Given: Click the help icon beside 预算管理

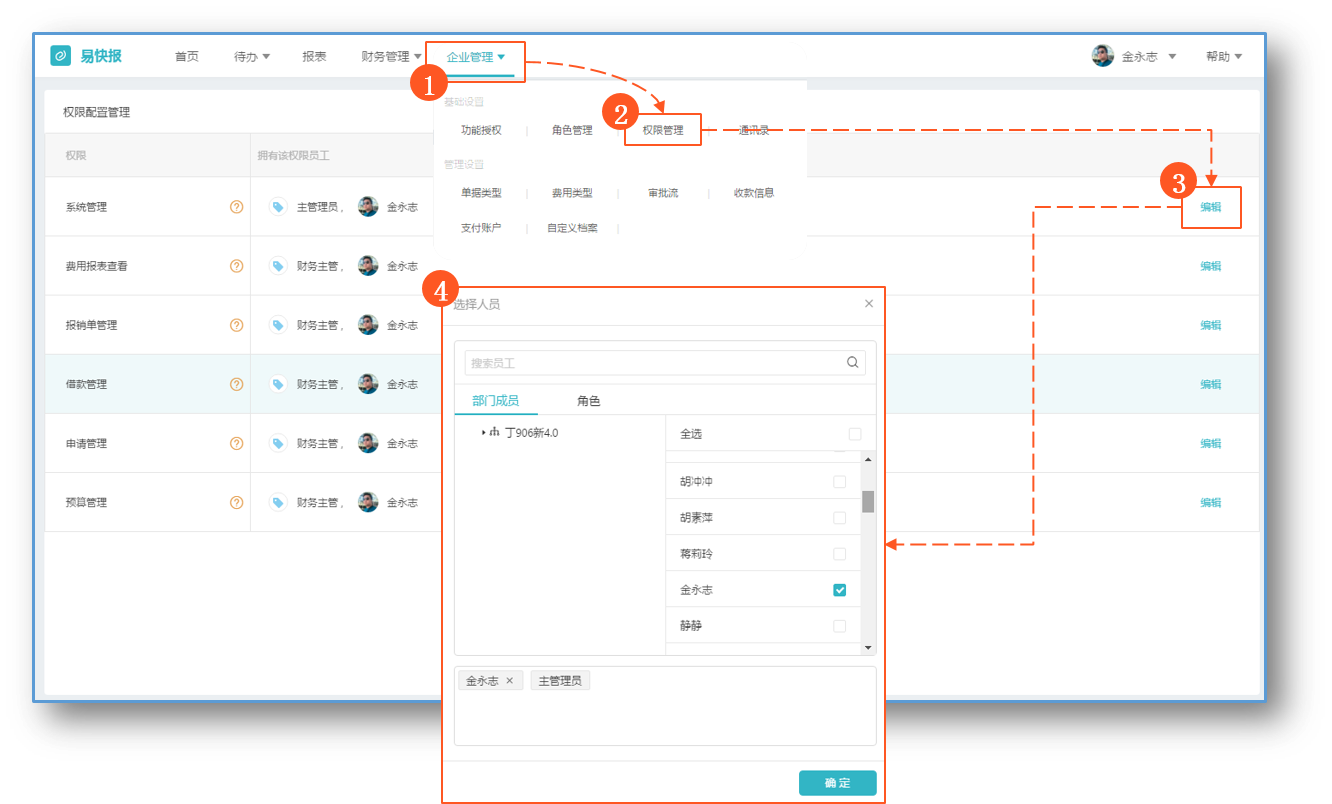Looking at the screenshot, I should point(237,503).
